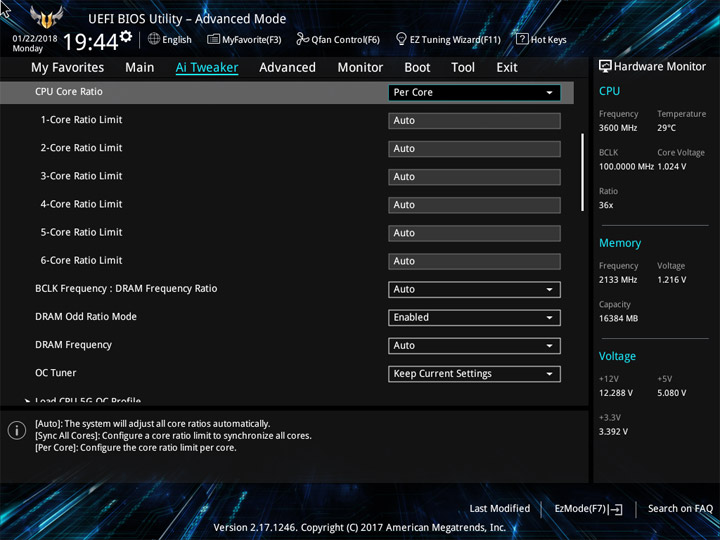Image resolution: width=720 pixels, height=540 pixels.
Task: Click the MyFavorite(F3) list icon
Action: click(x=213, y=39)
